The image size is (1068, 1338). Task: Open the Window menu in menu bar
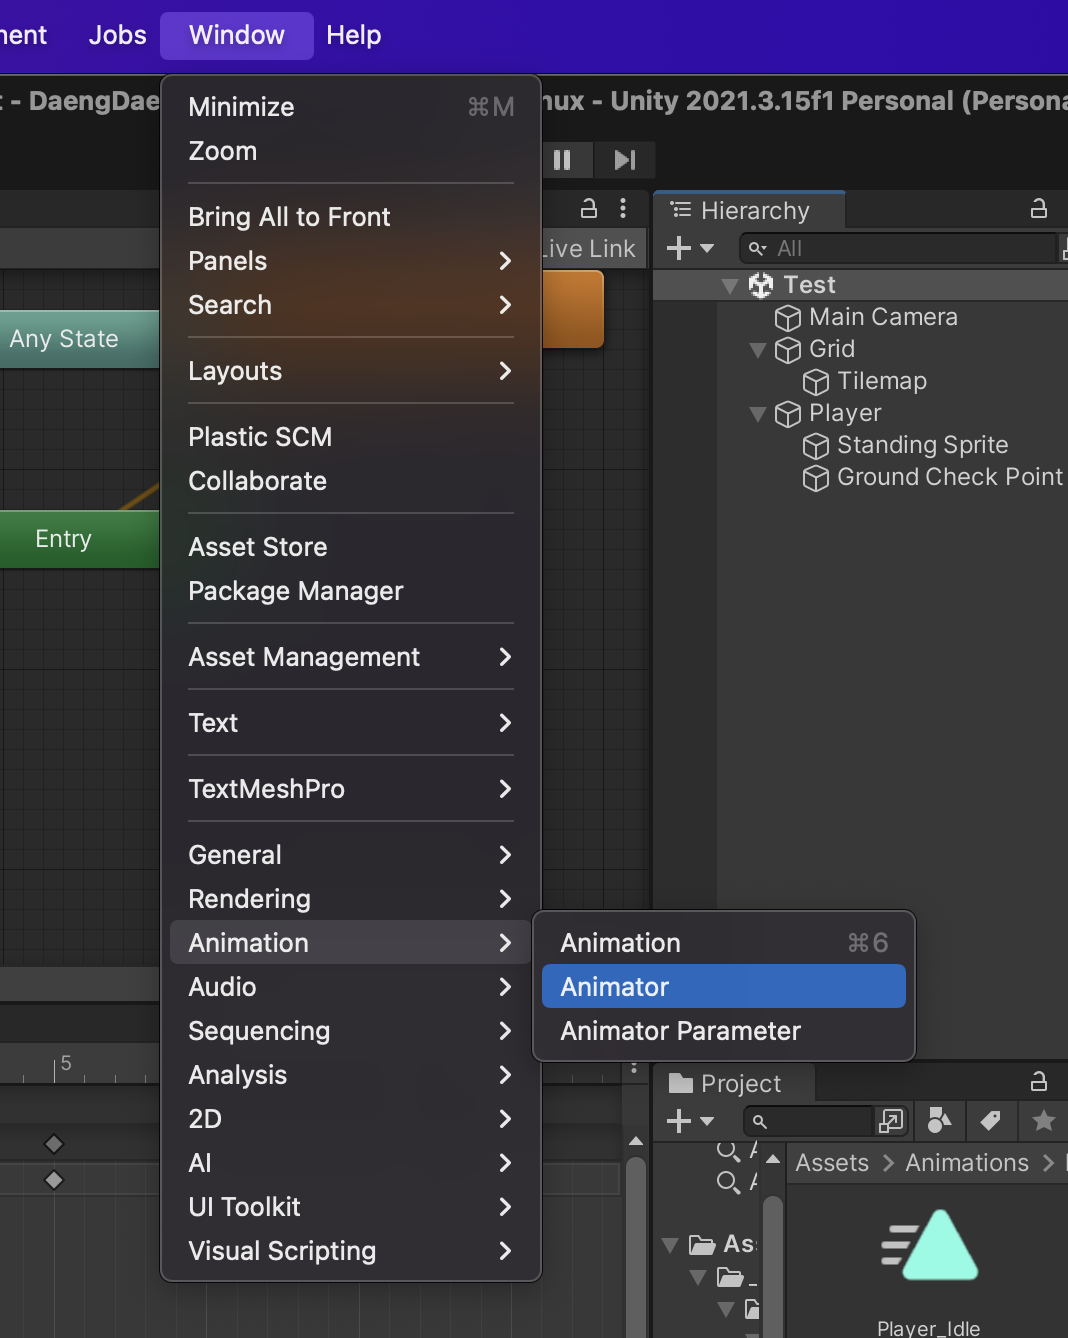[237, 35]
